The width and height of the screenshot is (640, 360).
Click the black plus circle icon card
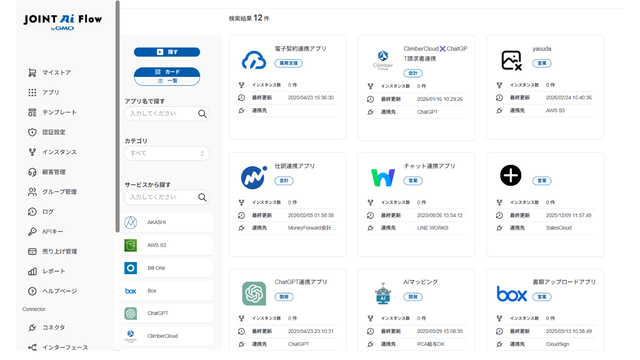(x=511, y=176)
